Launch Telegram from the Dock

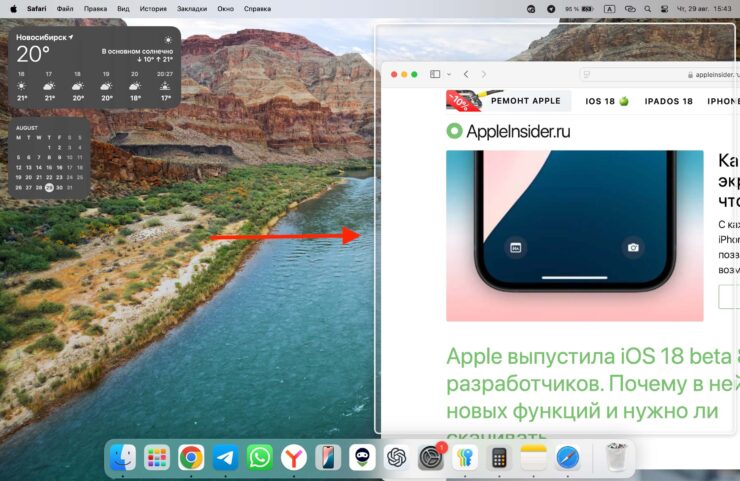pyautogui.click(x=226, y=457)
